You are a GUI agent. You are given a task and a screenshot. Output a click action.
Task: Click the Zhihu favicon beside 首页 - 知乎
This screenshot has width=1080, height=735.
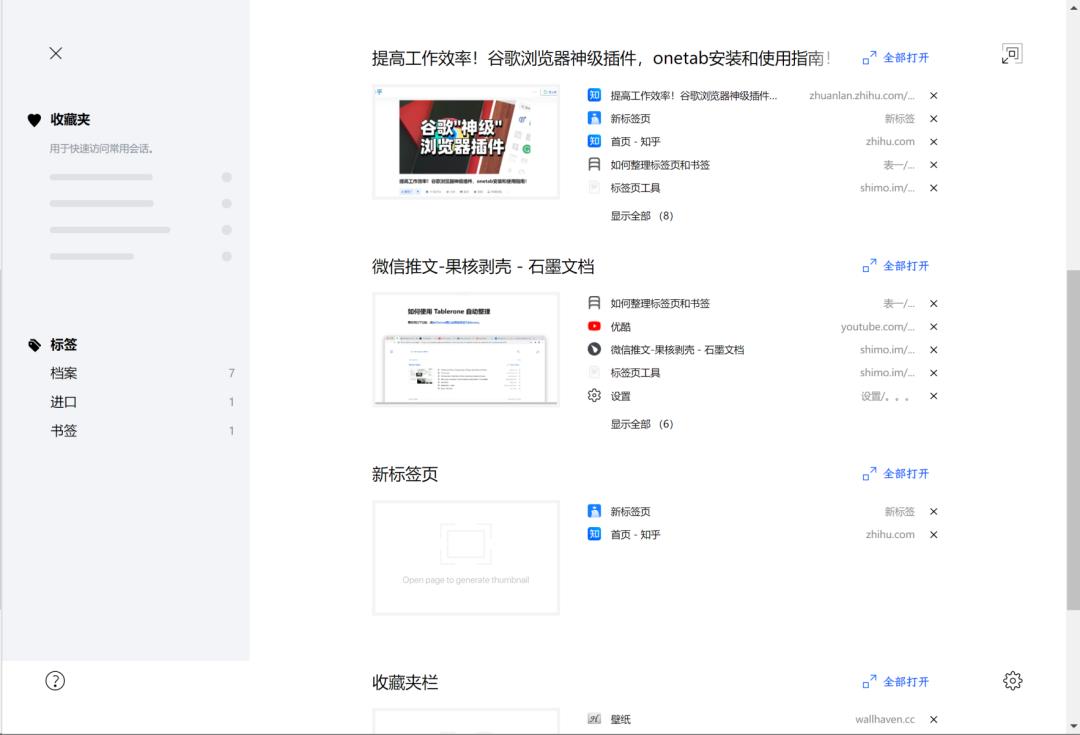coord(592,141)
